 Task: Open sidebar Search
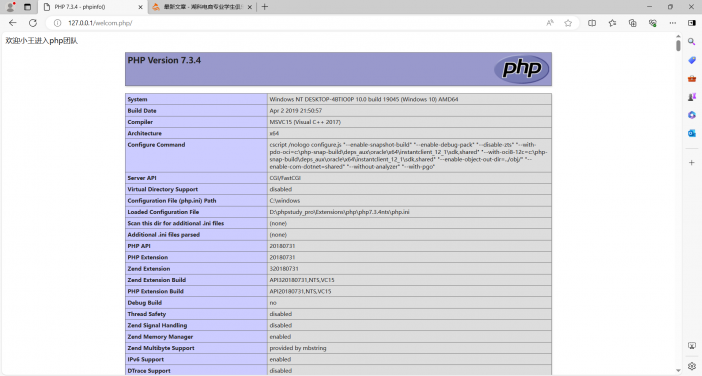pyautogui.click(x=692, y=42)
